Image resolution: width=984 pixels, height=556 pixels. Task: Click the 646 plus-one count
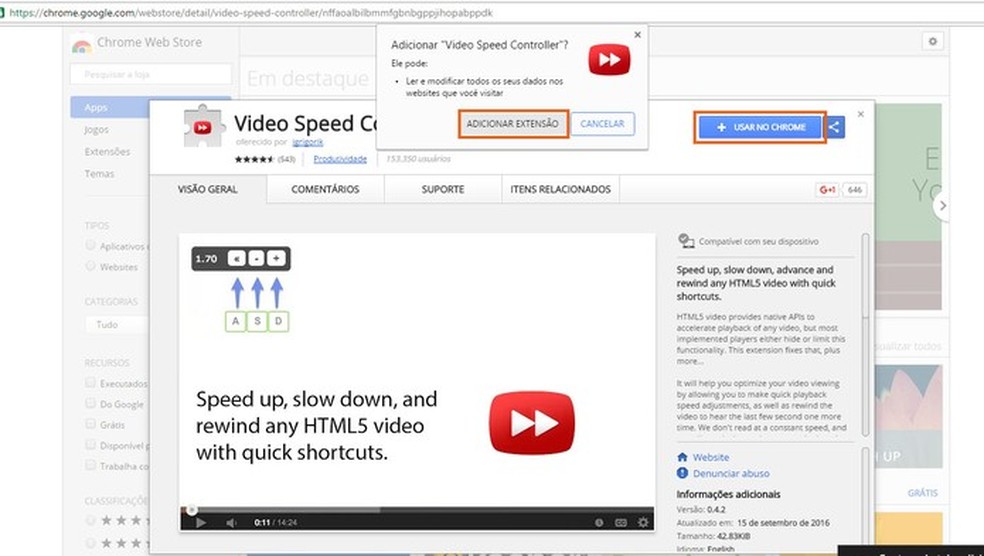pos(855,190)
